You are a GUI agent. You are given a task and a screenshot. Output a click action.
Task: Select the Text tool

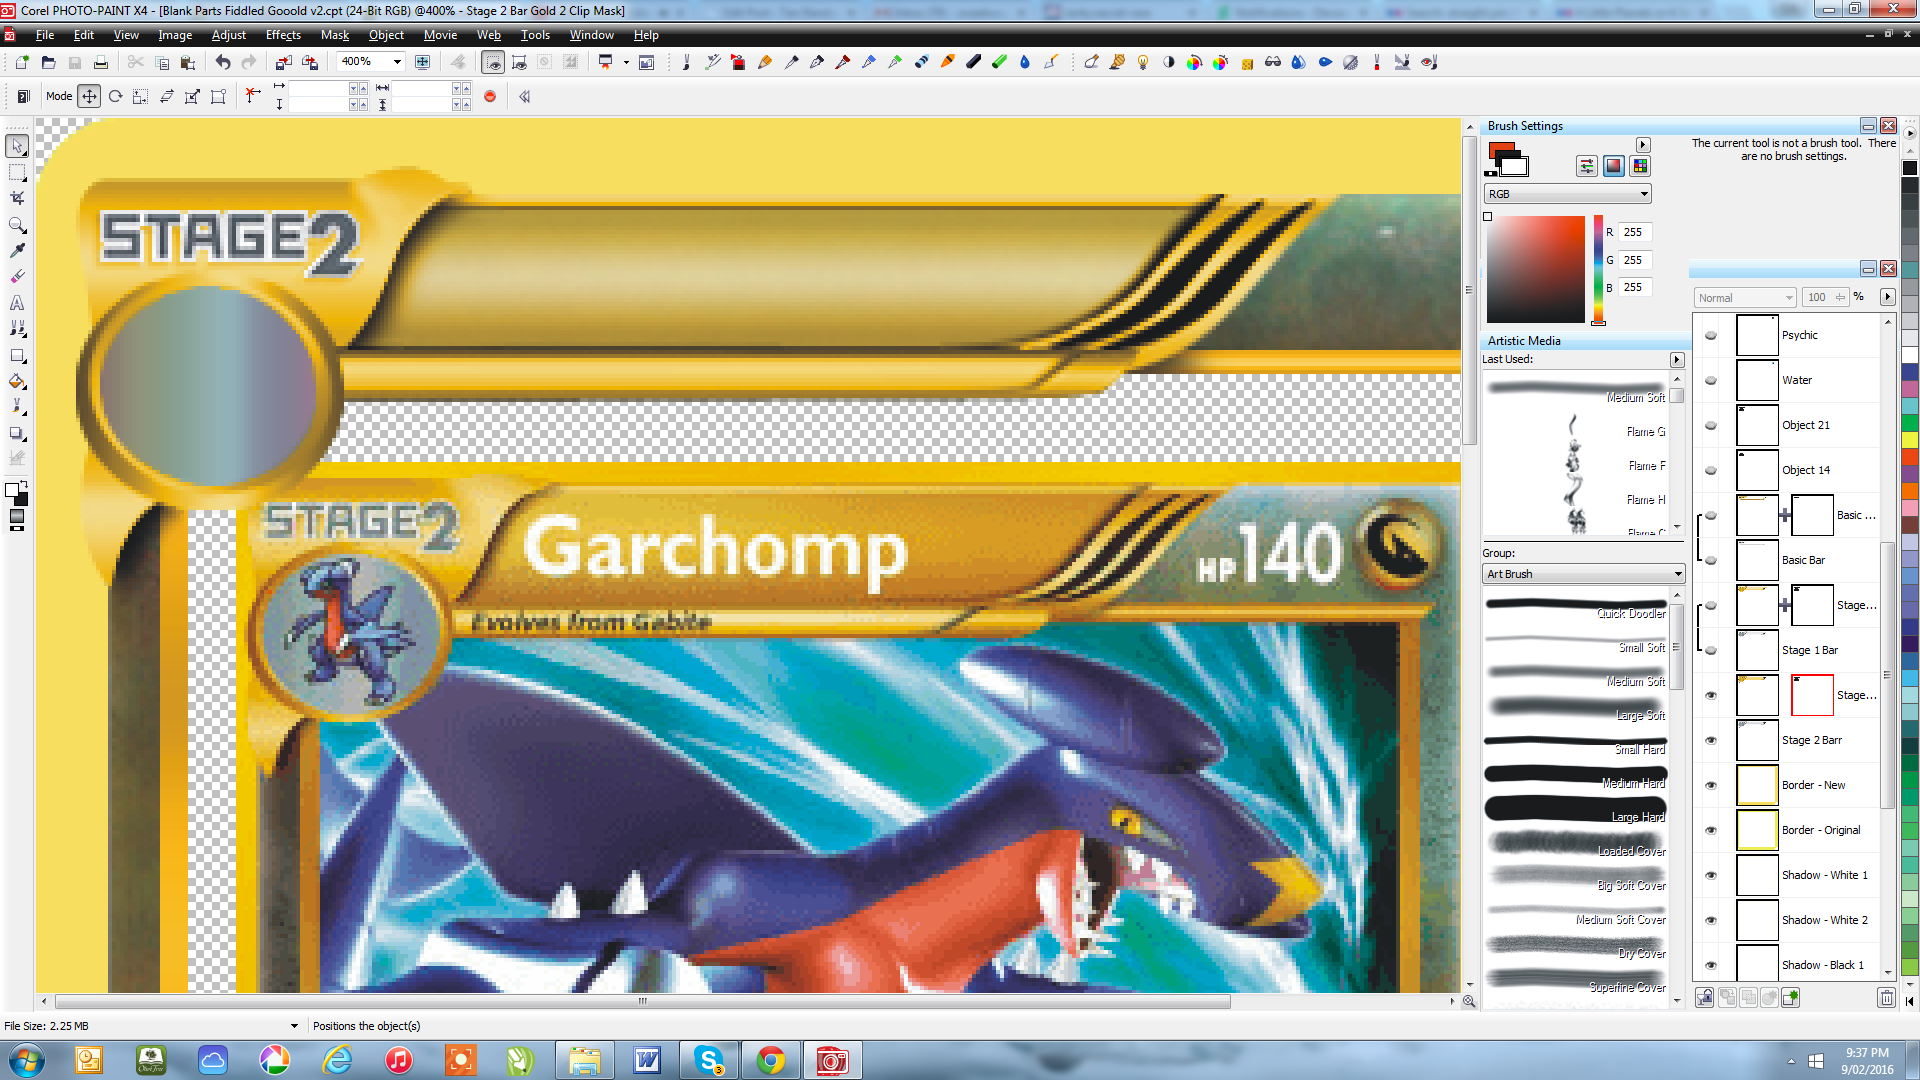[17, 302]
